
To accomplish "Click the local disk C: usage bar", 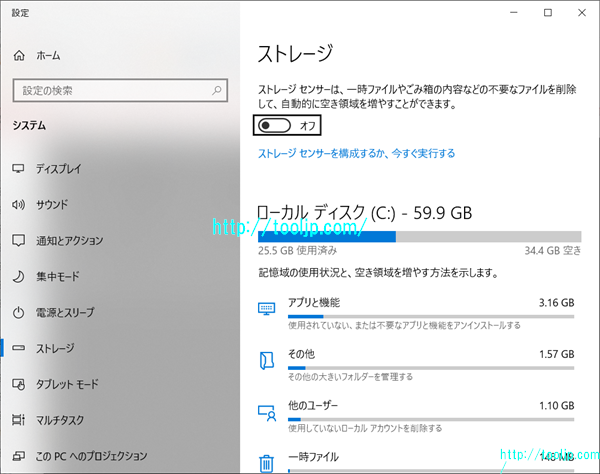I will tap(420, 236).
